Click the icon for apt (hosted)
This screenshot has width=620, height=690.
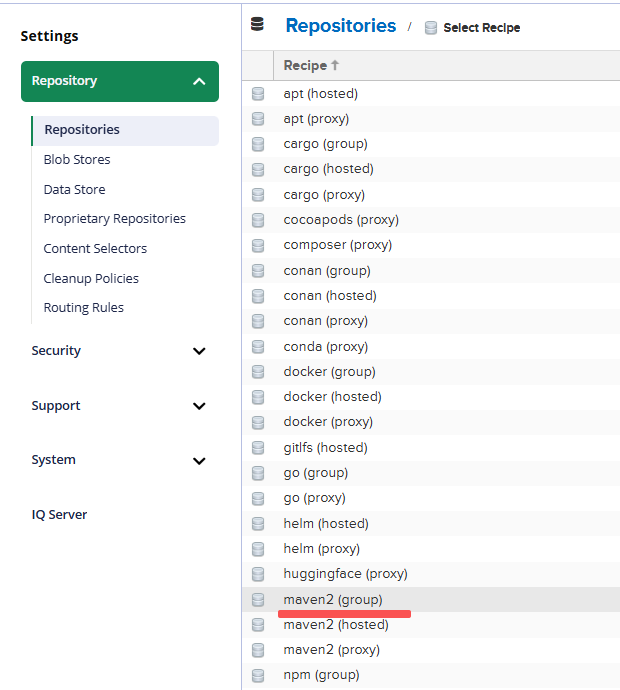point(258,94)
